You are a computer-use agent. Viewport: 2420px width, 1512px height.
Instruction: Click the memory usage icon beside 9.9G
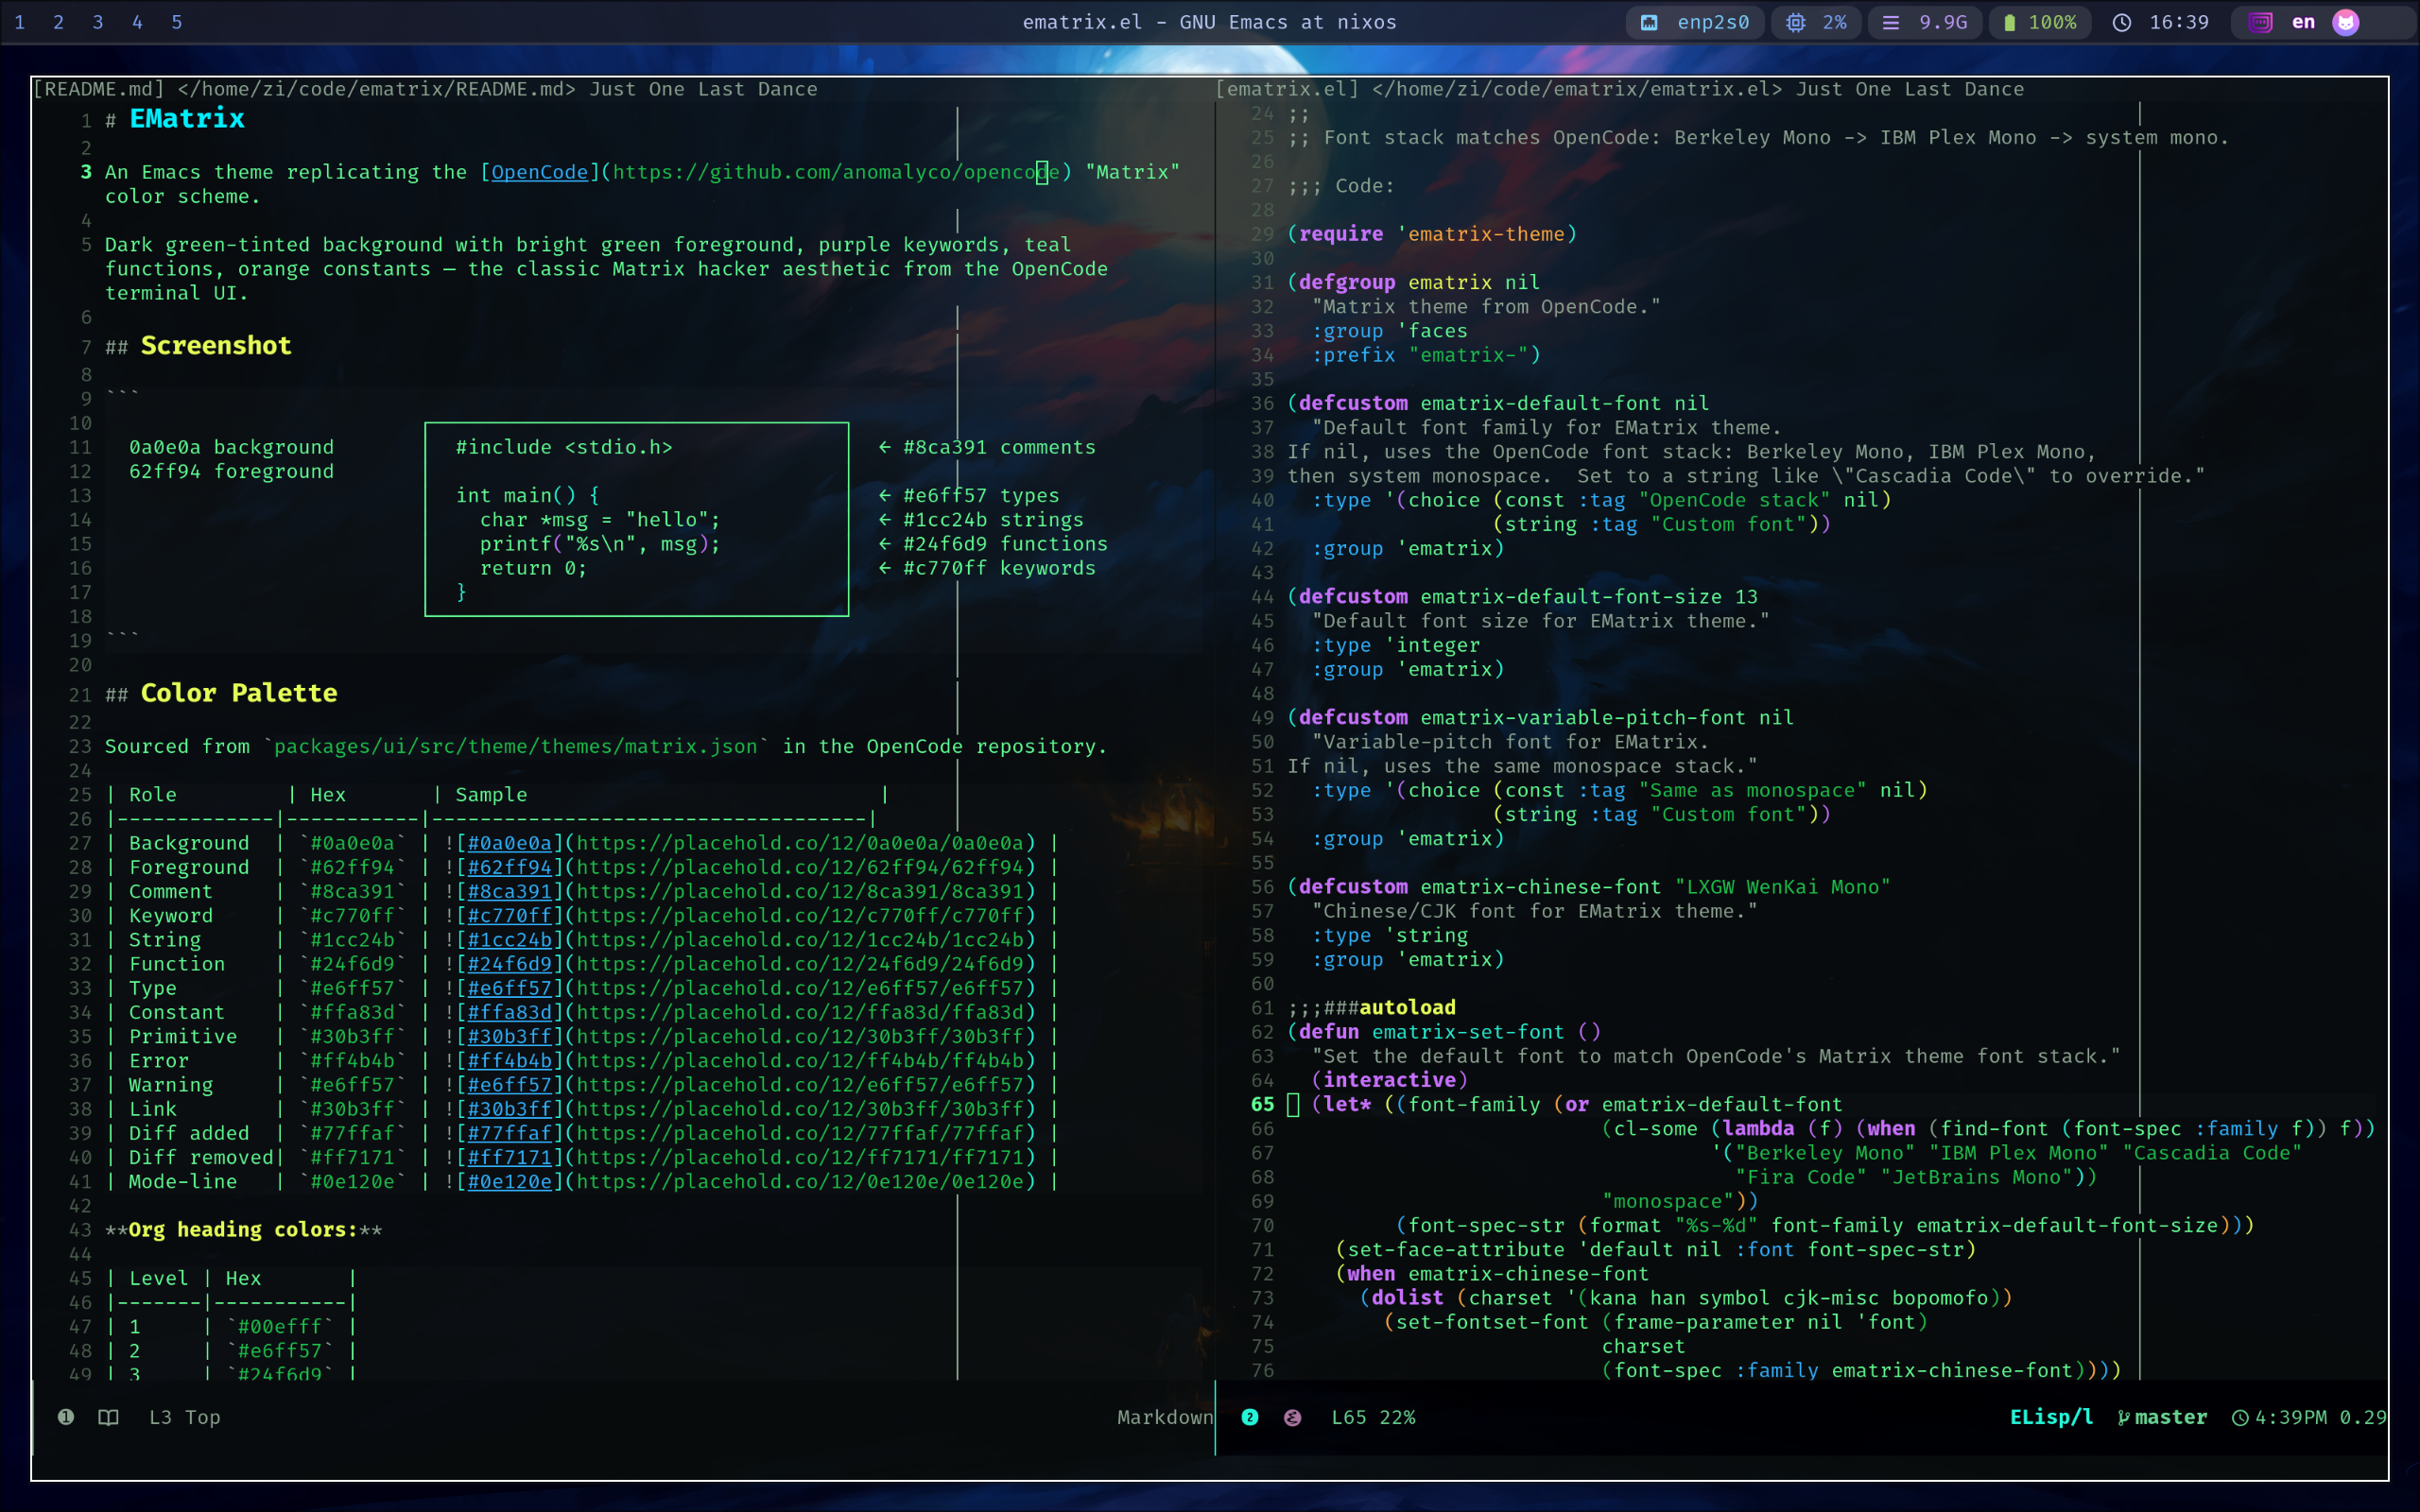[x=1891, y=22]
